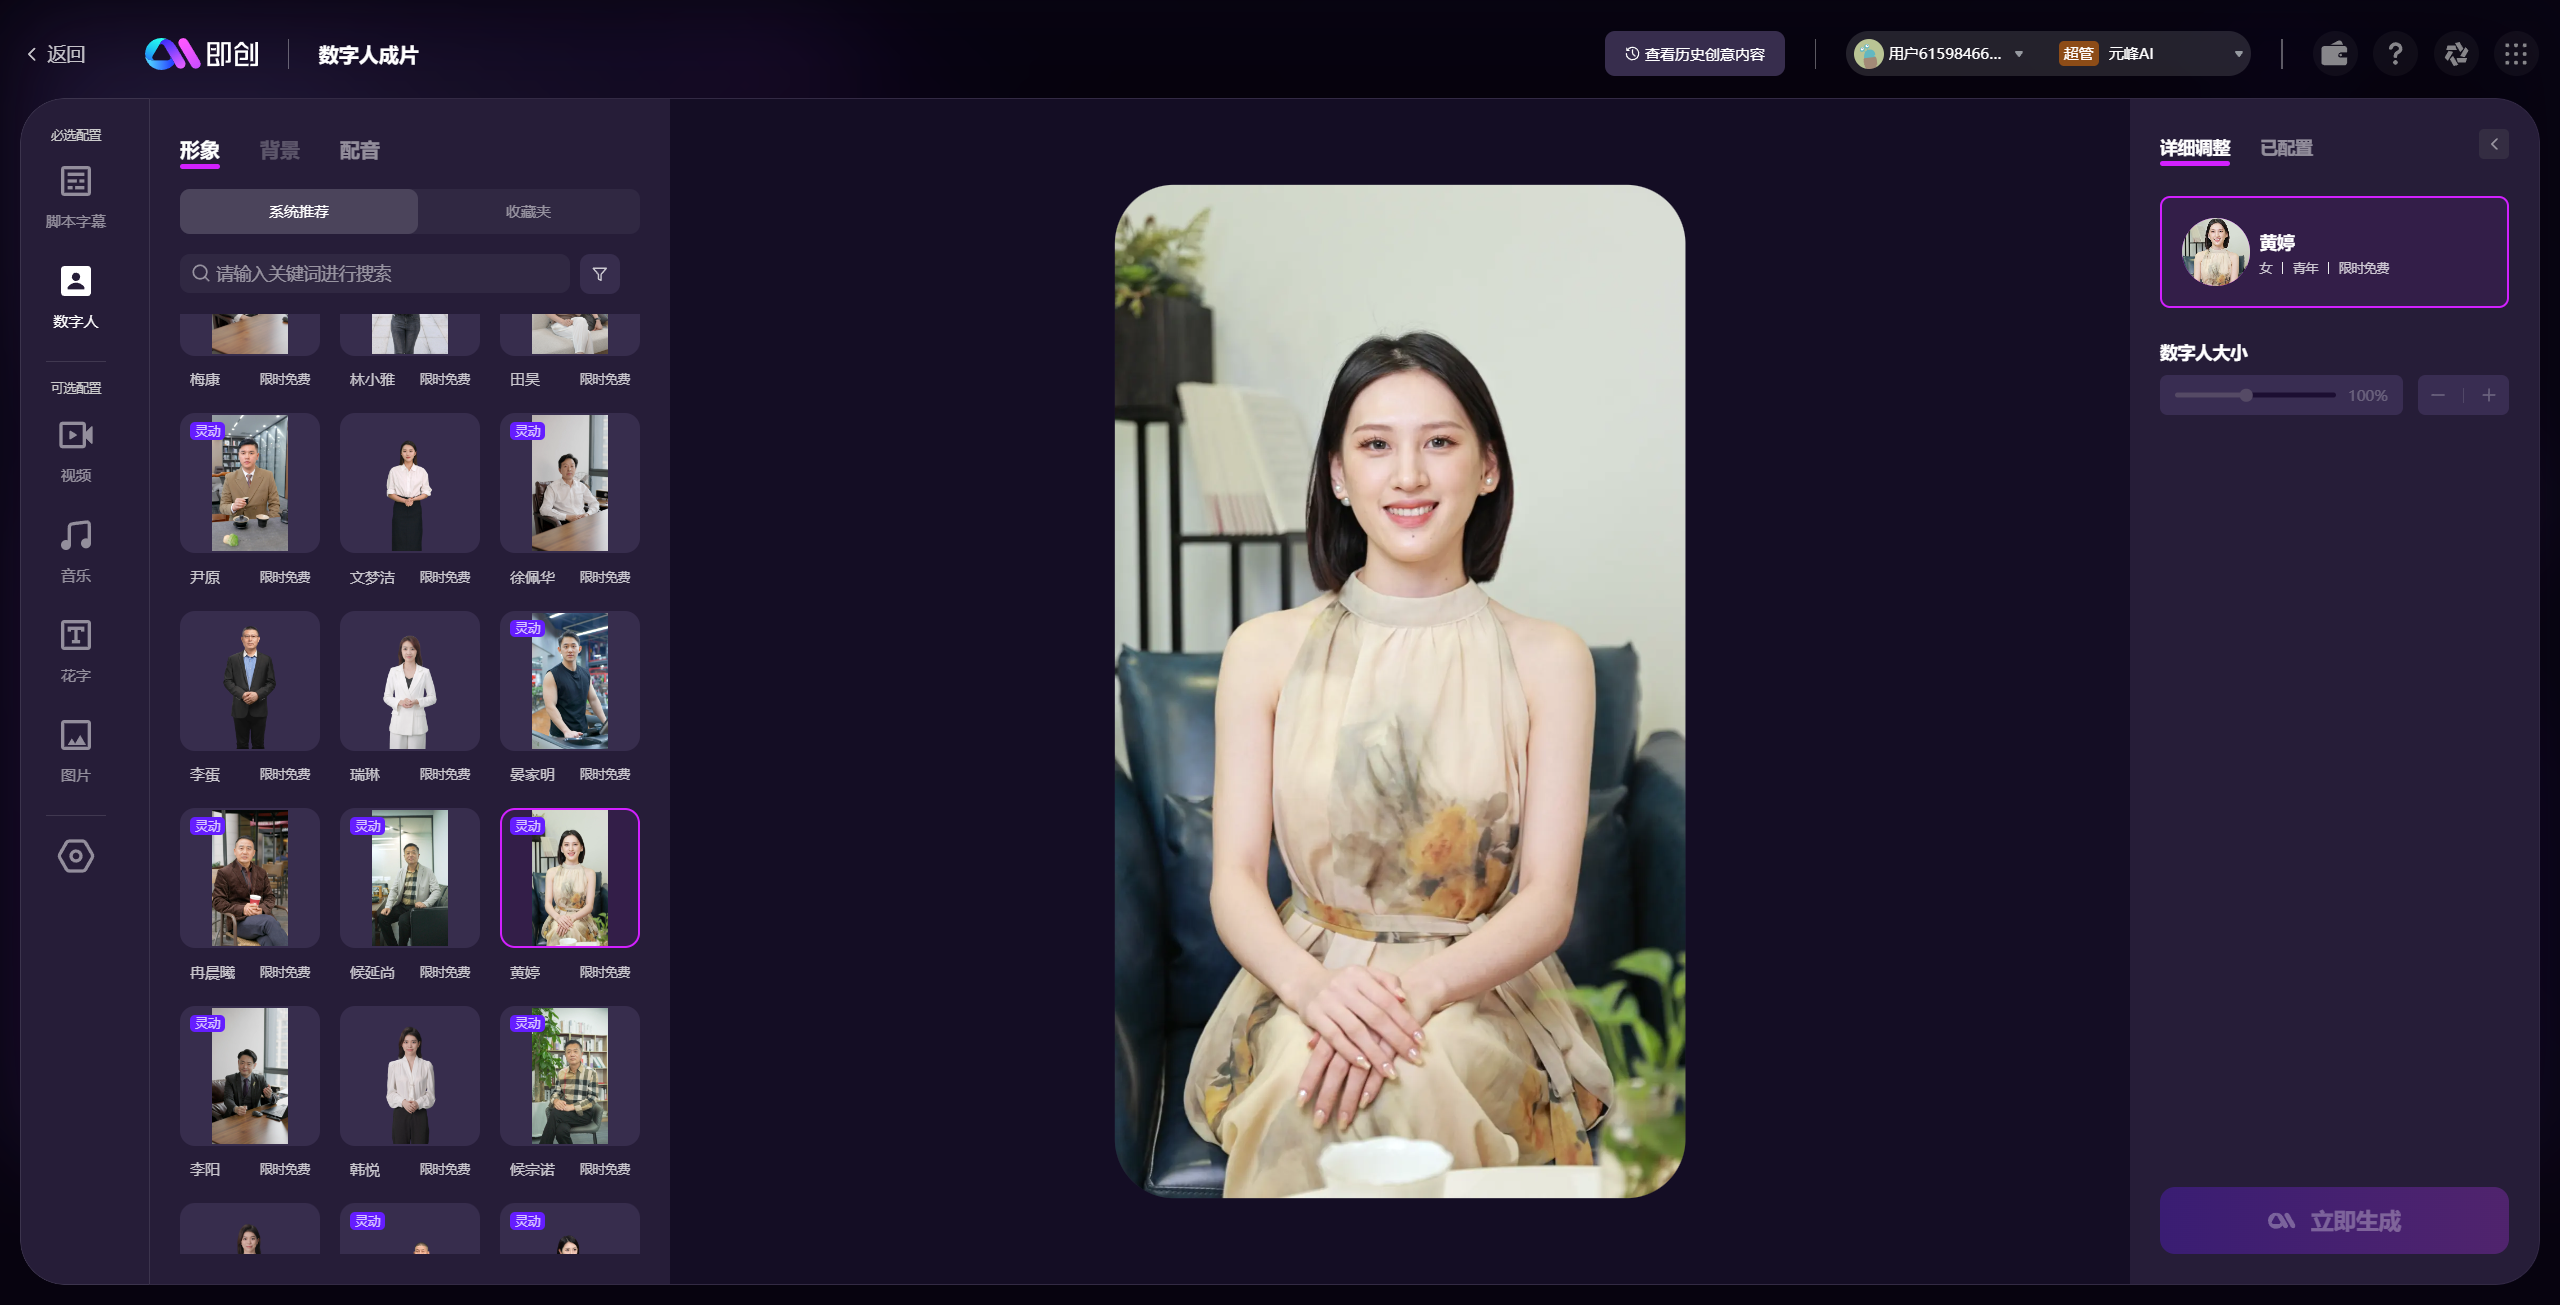
Task: Open the apps grid icon
Action: pos(2516,54)
